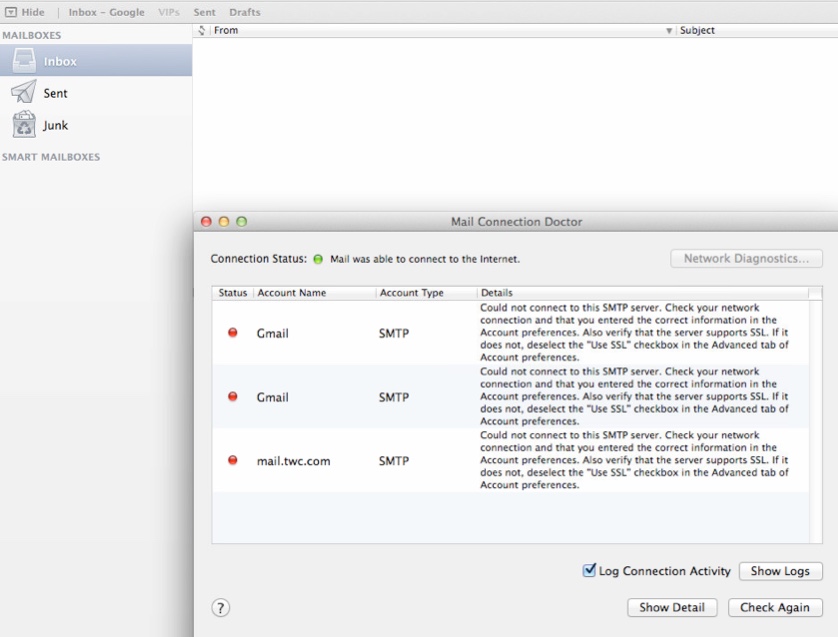The width and height of the screenshot is (838, 637).
Task: Zoom the Mail Connection Doctor window
Action: pos(242,221)
